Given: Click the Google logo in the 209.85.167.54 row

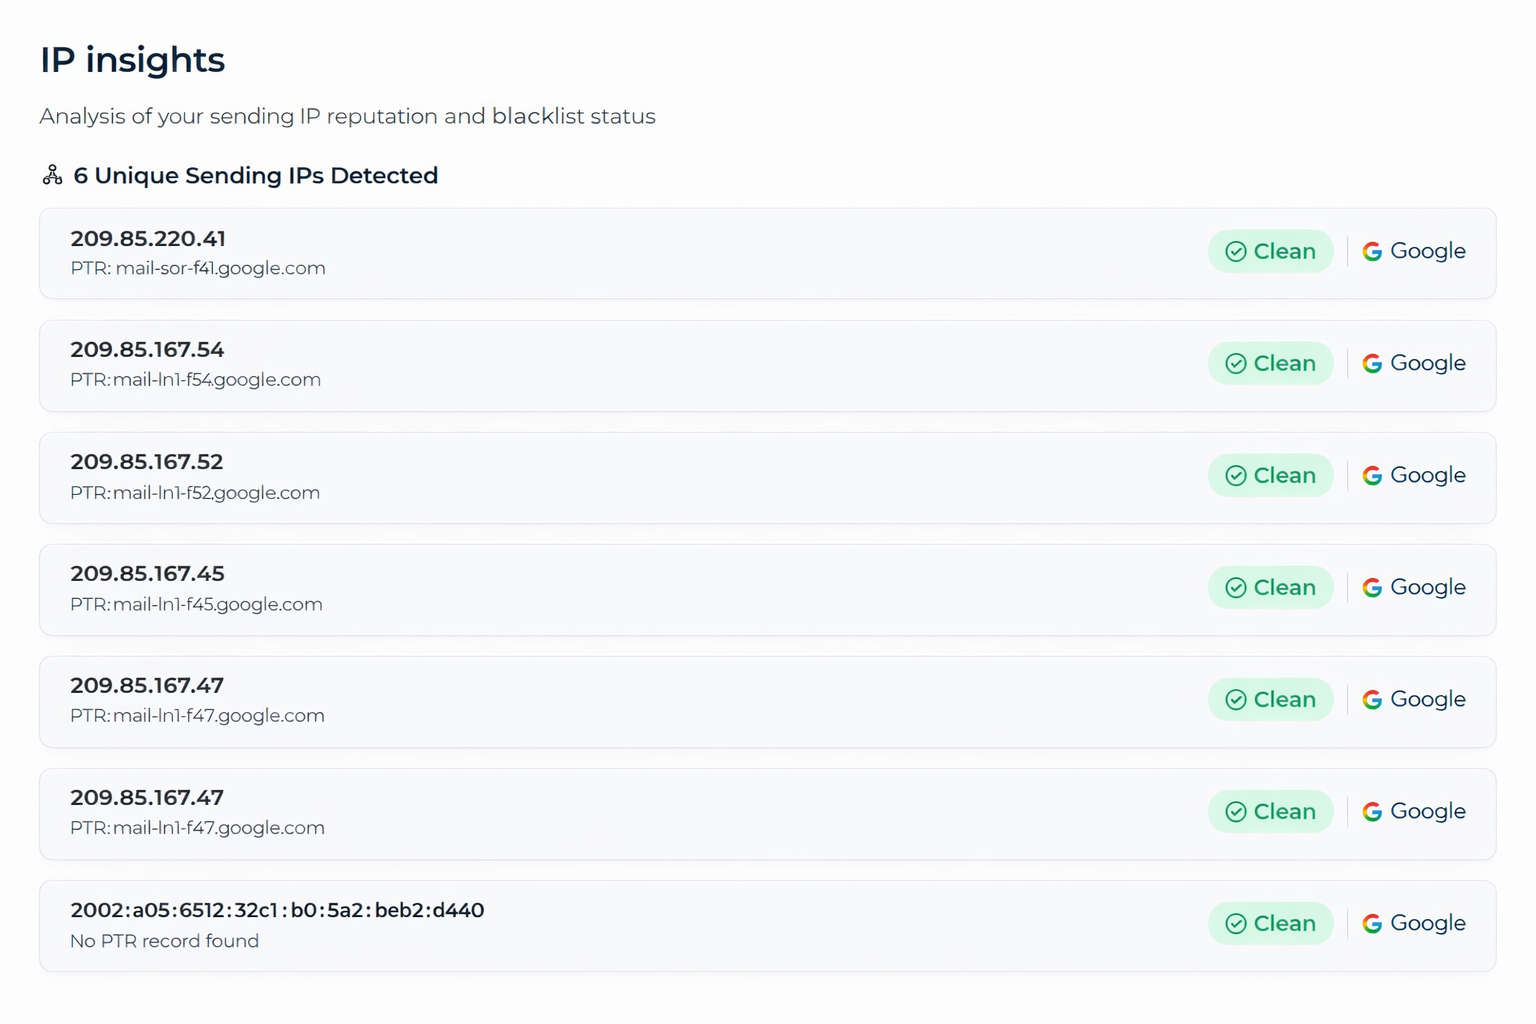Looking at the screenshot, I should (x=1372, y=363).
